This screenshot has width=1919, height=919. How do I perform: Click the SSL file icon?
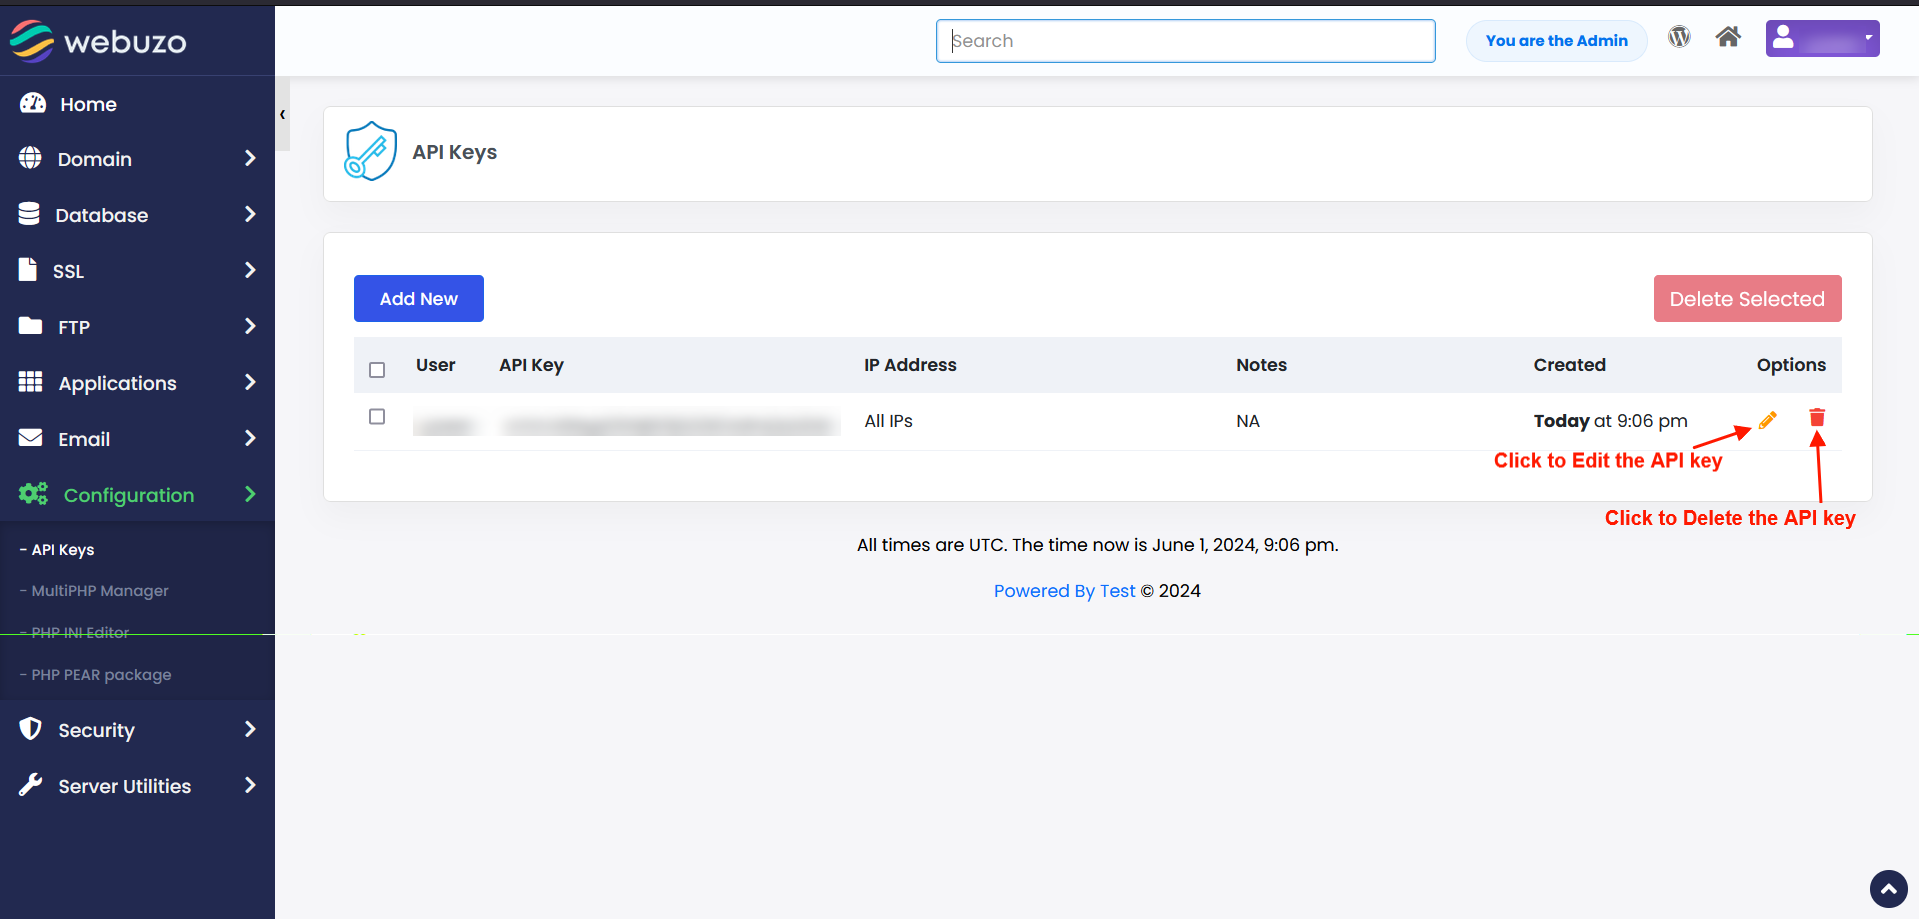pos(28,269)
